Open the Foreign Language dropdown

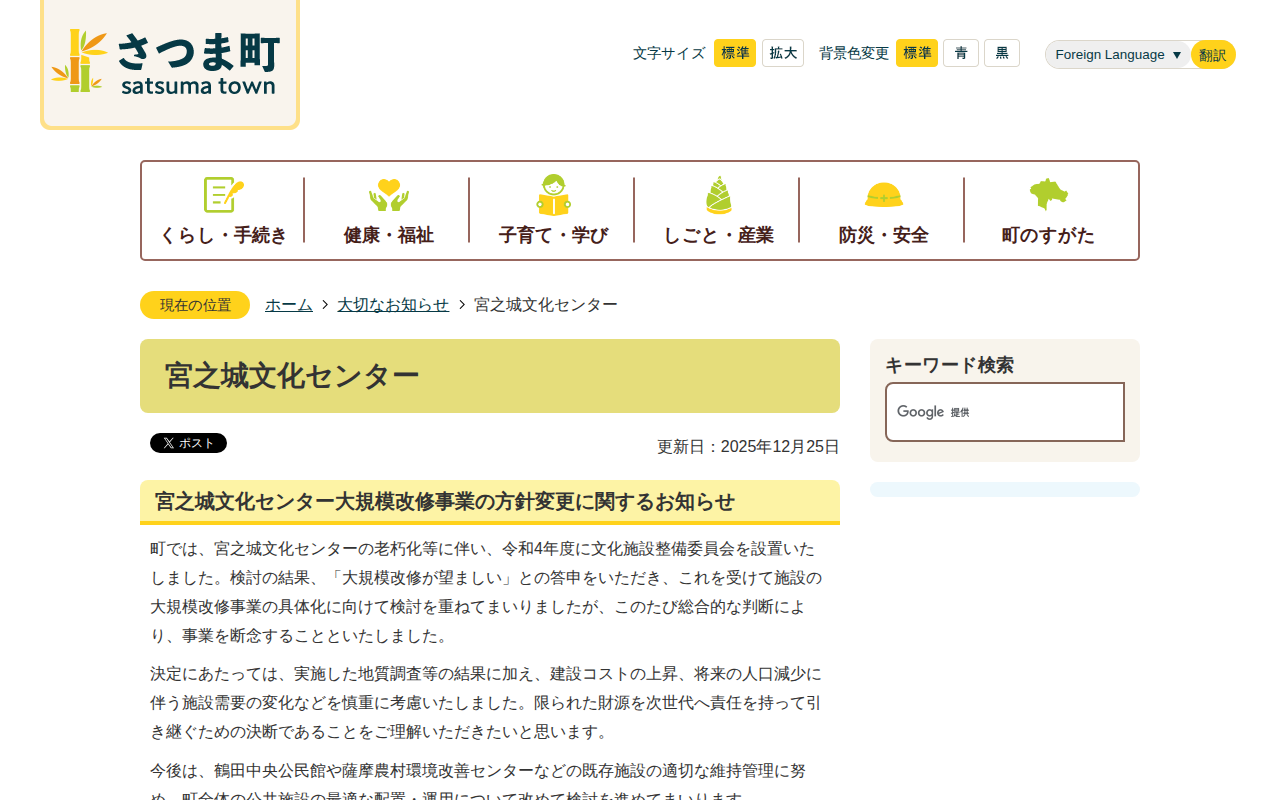(1118, 54)
